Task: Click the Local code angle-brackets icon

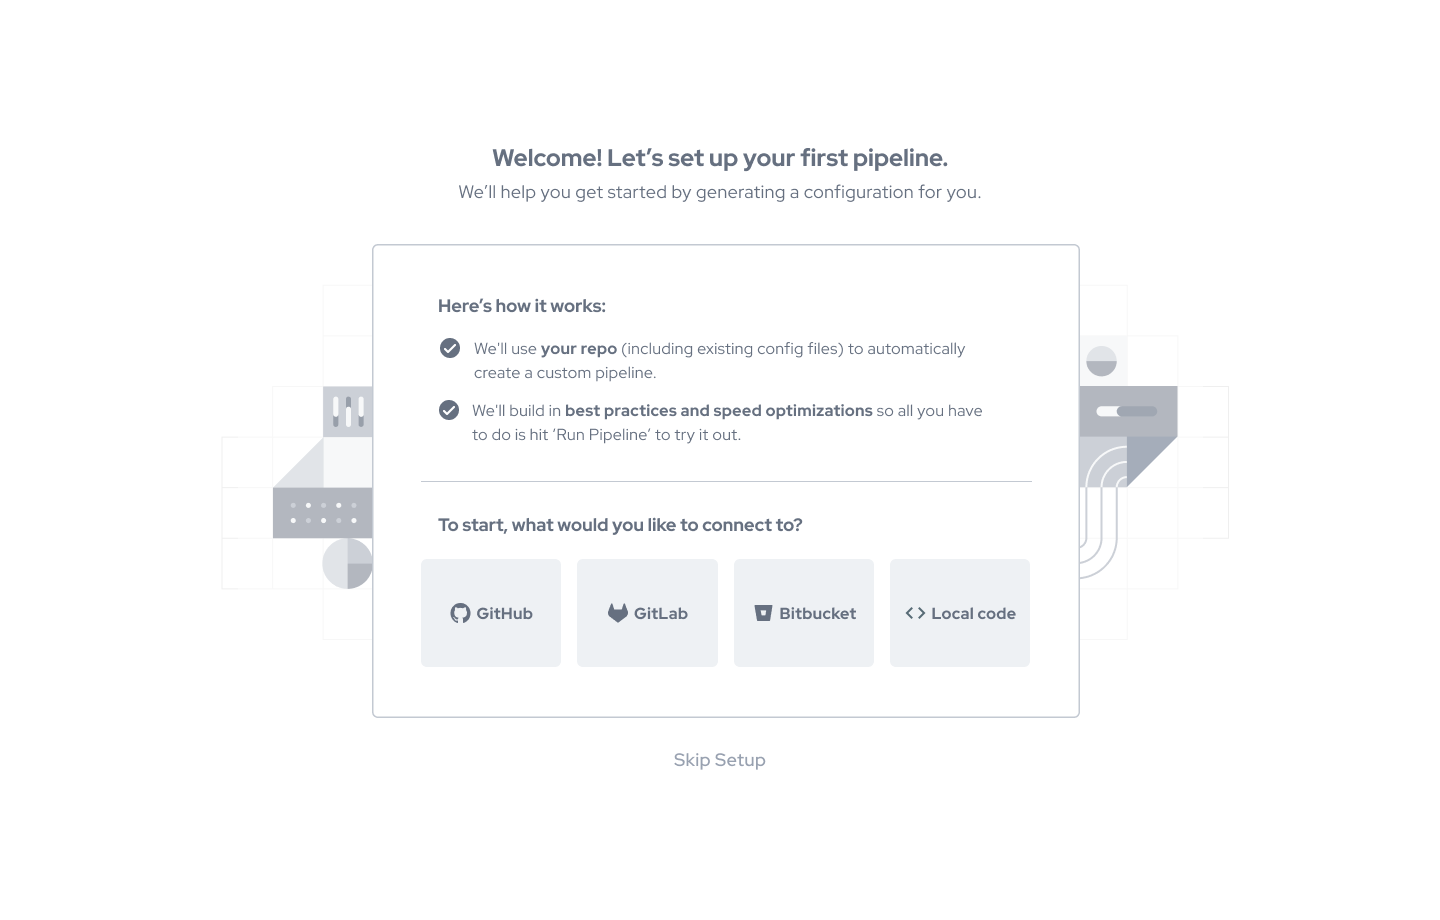Action: coord(915,613)
